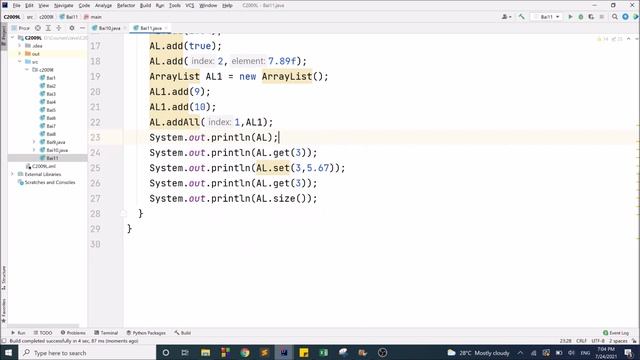Open Project panel settings gear

72,28
